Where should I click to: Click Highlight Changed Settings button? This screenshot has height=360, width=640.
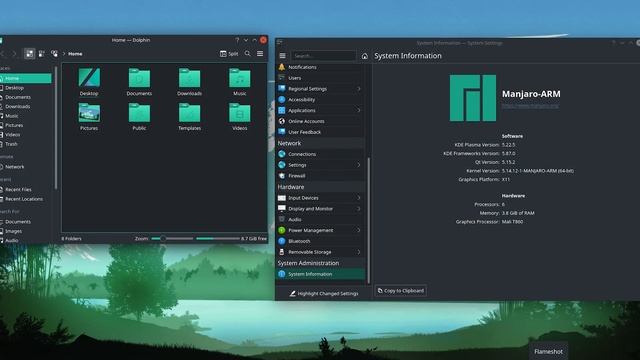pyautogui.click(x=324, y=293)
